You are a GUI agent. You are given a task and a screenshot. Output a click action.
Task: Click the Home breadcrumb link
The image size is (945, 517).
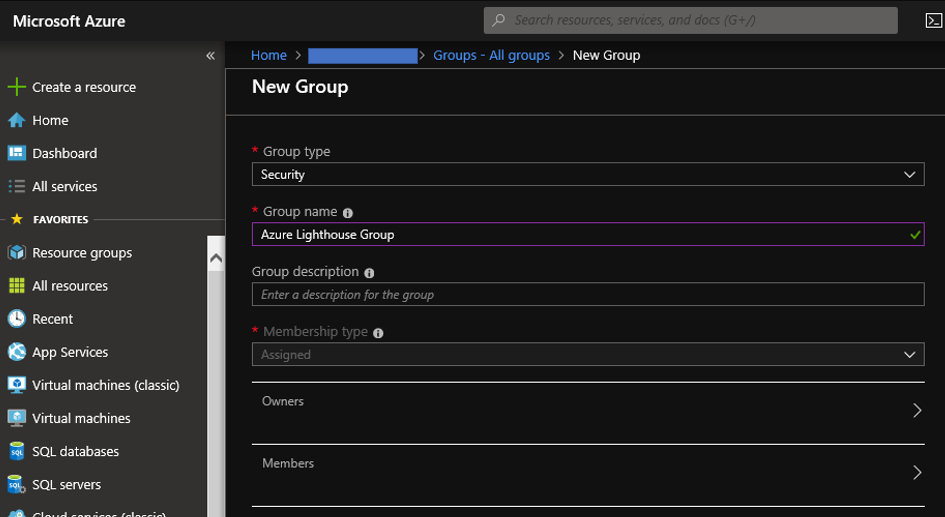click(x=269, y=55)
